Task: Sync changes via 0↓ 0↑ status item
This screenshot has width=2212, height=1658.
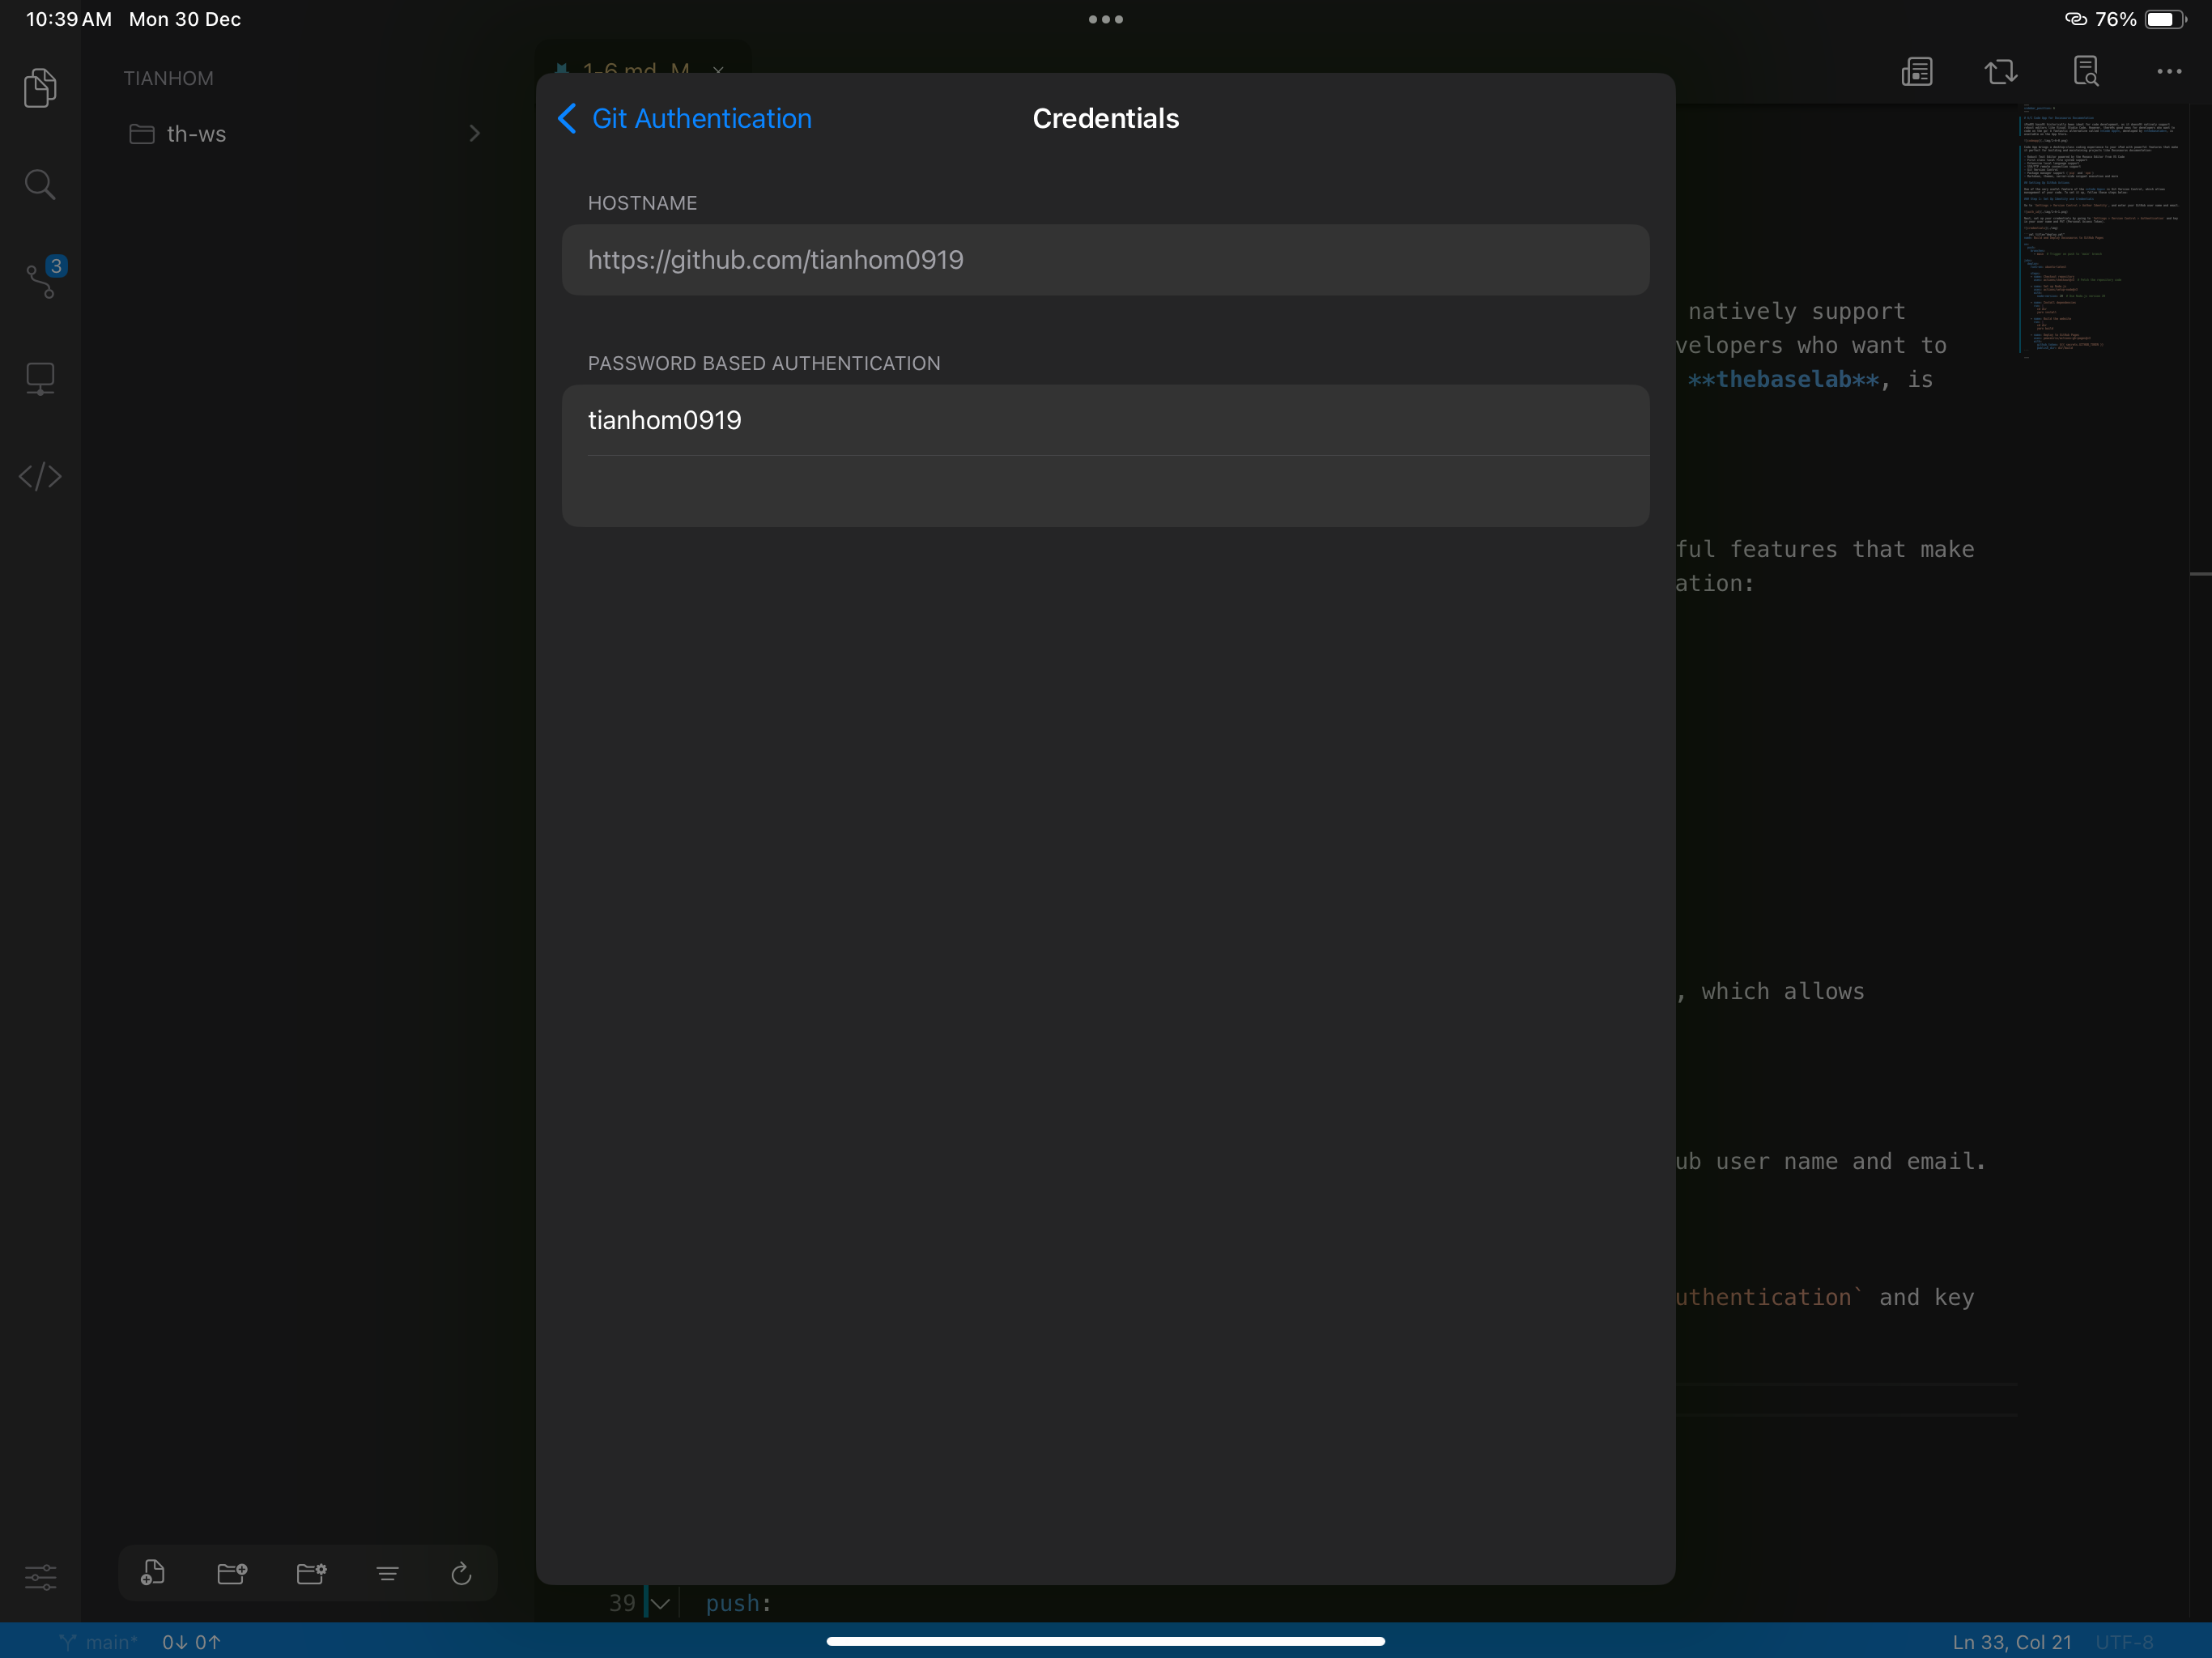Action: tap(191, 1642)
